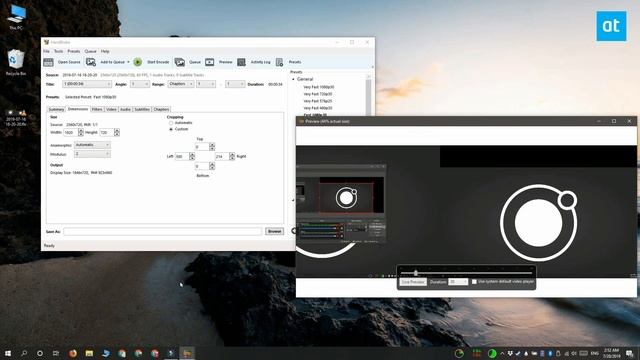Open the Range Chapters dropdown
Screen dimensions: 640x360
tap(181, 84)
